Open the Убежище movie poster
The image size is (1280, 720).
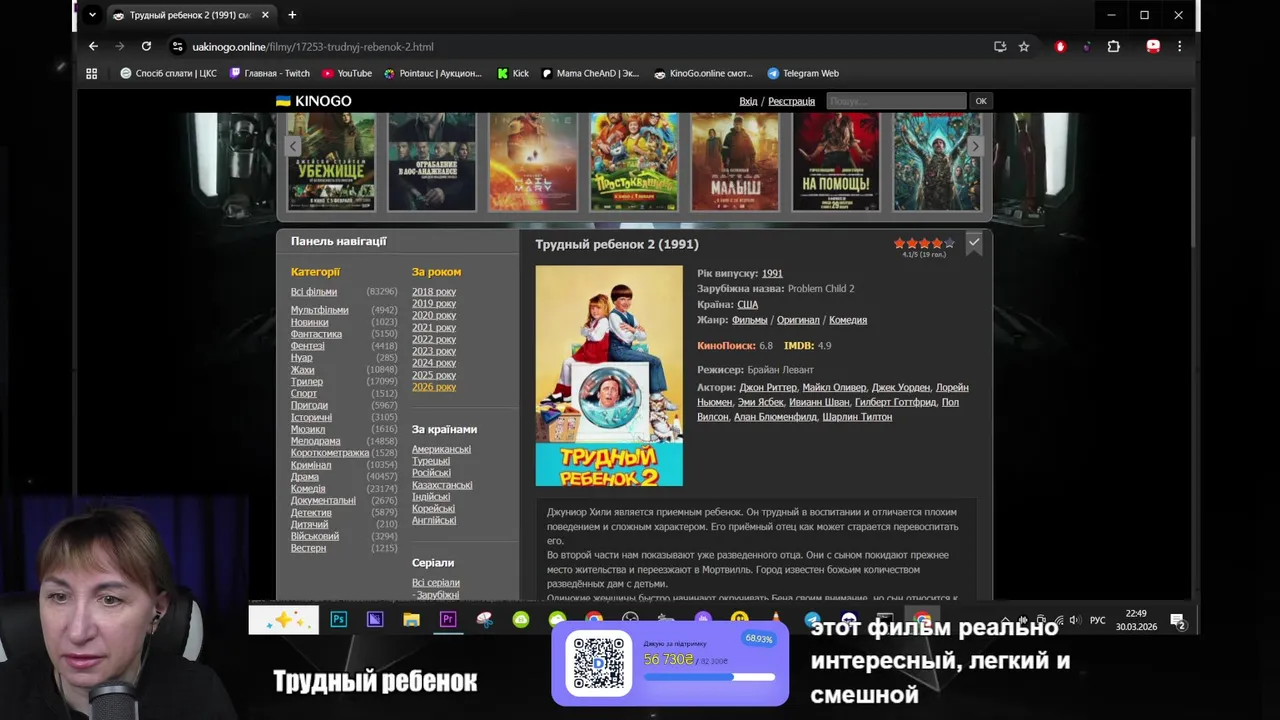pos(331,161)
